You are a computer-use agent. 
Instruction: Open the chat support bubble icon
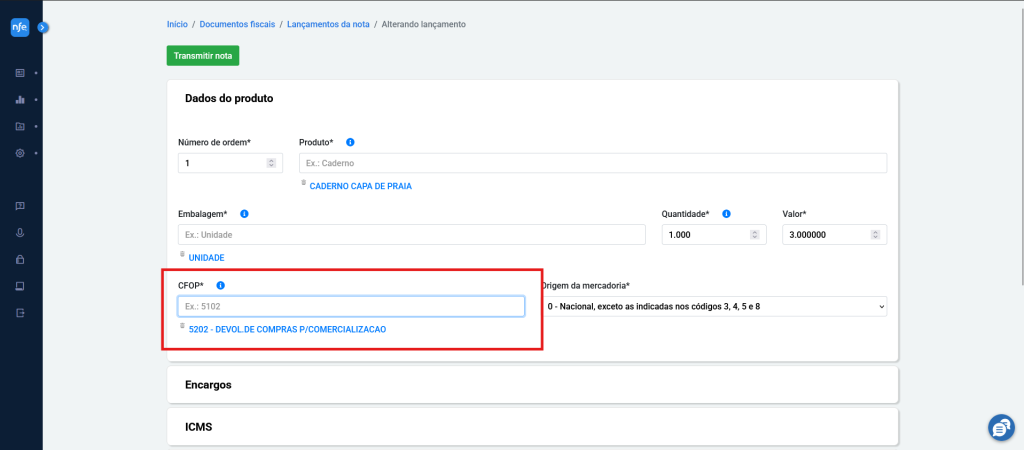[x=1000, y=428]
